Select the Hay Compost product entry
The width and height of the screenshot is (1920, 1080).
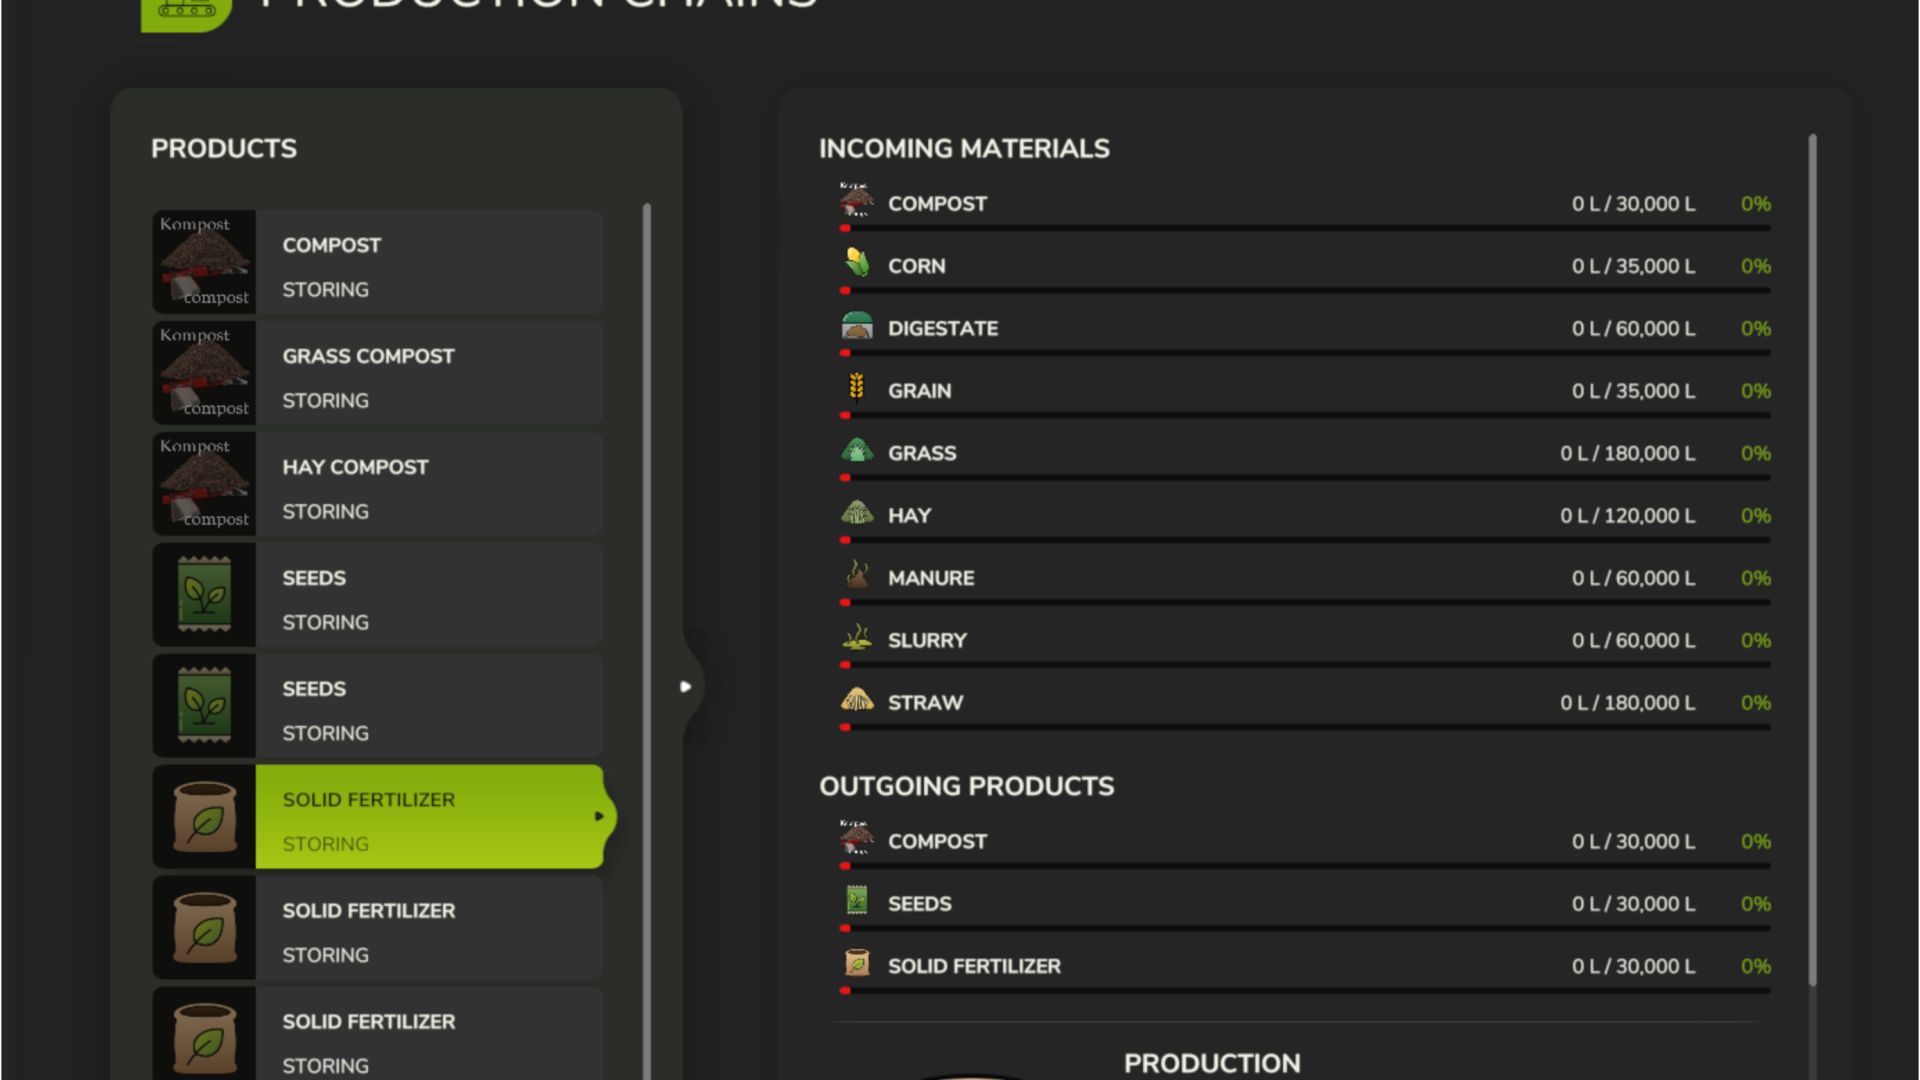428,484
